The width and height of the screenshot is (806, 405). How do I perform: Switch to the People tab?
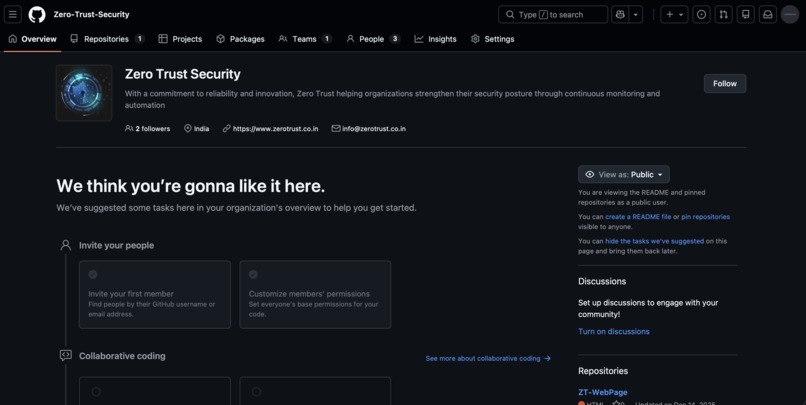coord(373,39)
